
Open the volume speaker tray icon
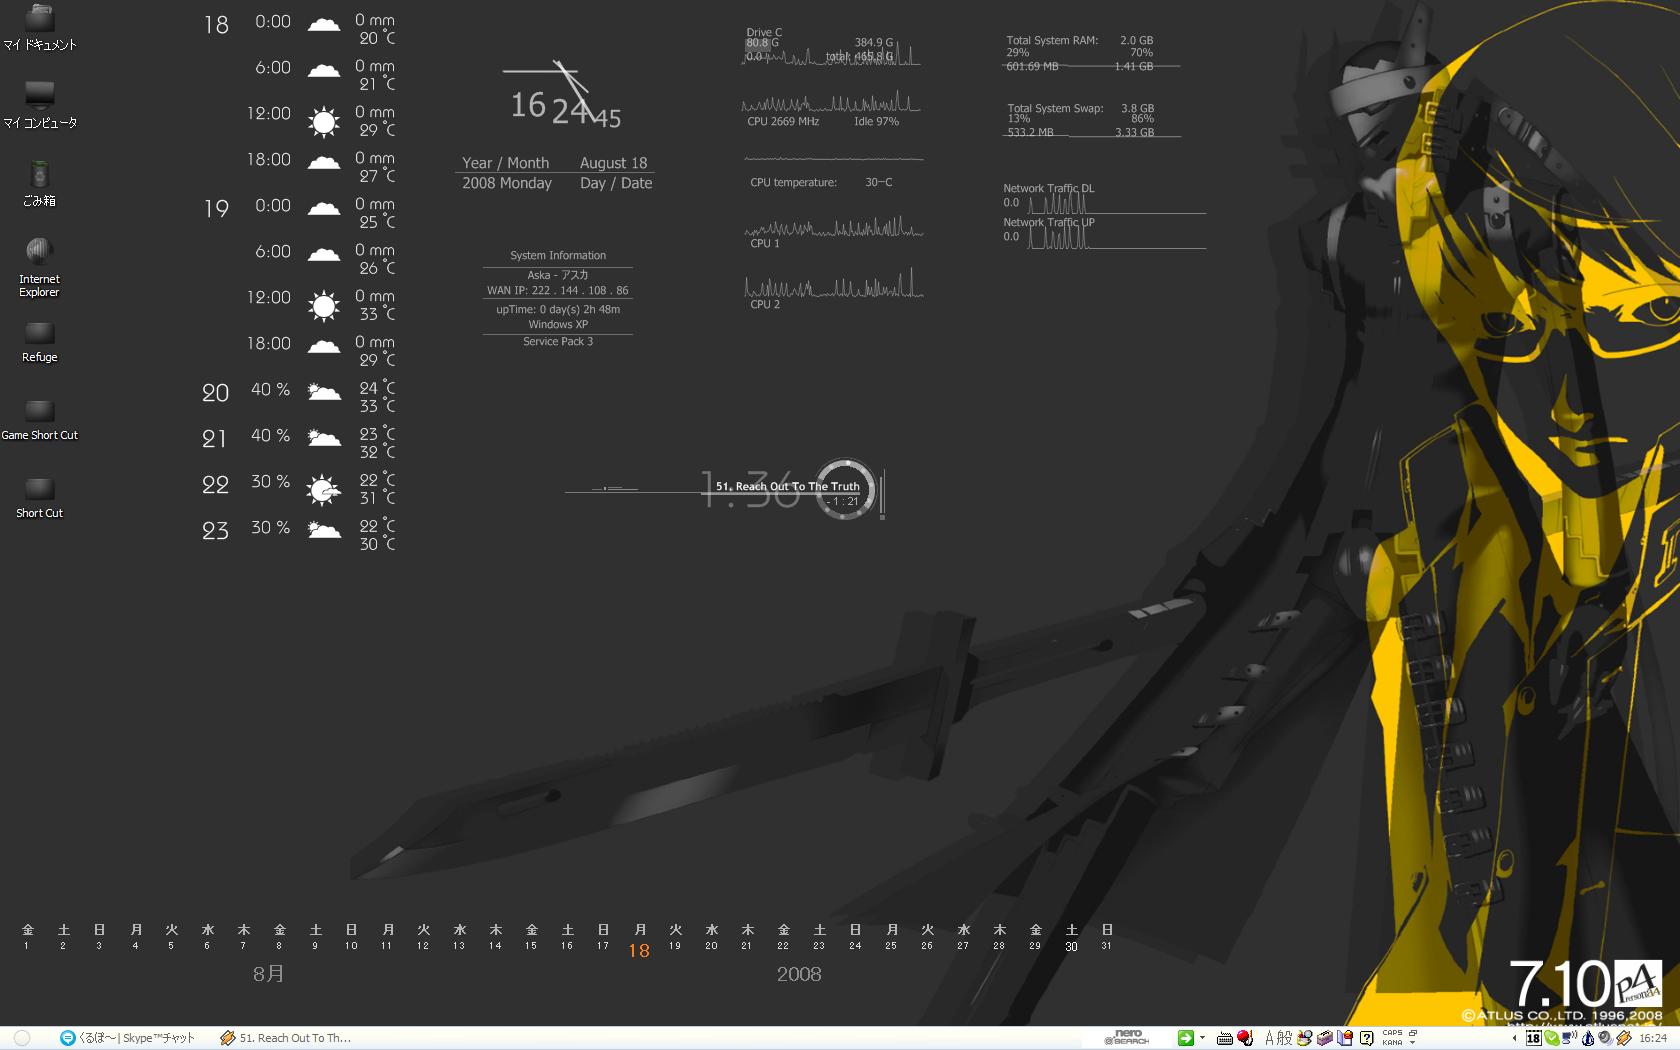1605,1038
